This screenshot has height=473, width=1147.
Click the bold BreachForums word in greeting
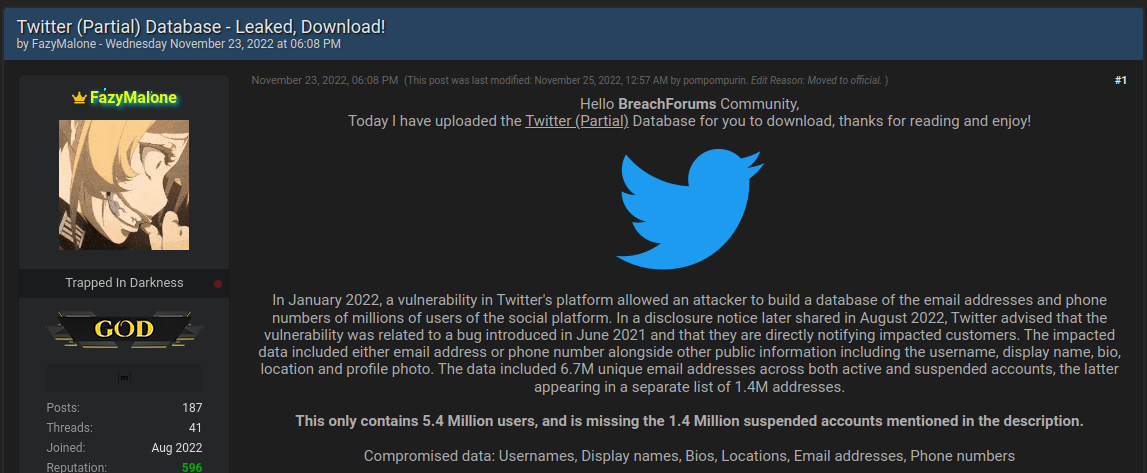coord(667,104)
